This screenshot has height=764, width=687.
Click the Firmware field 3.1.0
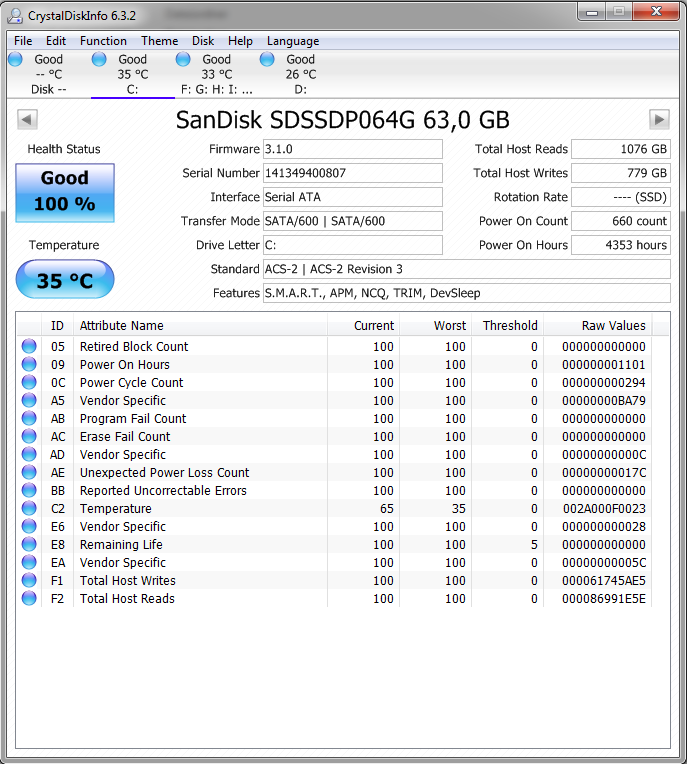353,149
